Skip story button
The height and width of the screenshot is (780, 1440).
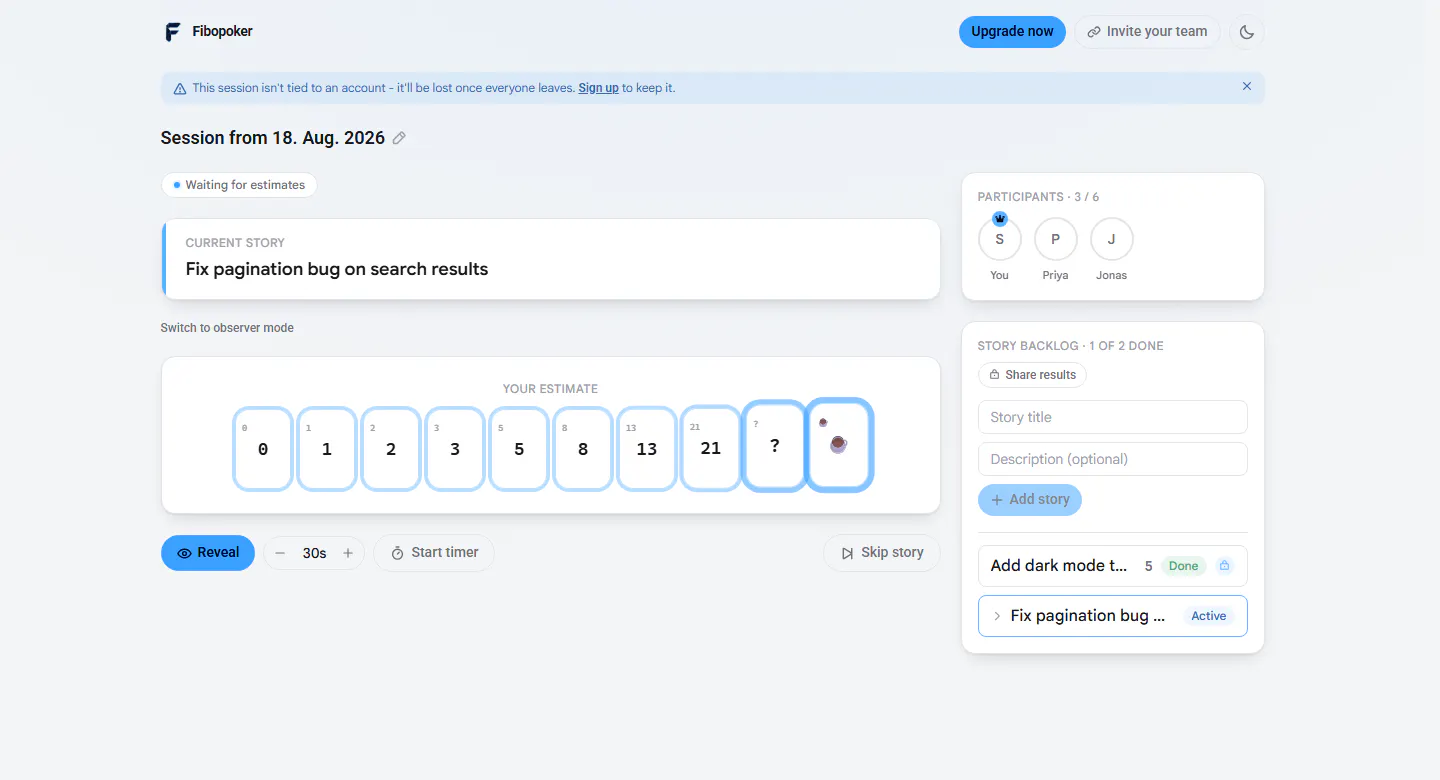click(x=882, y=553)
